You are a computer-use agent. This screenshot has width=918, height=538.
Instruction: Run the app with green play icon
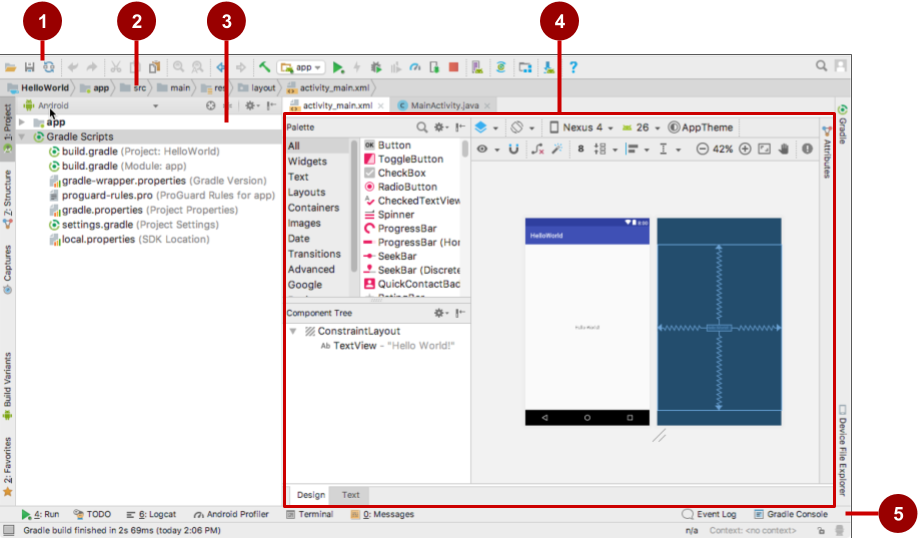click(x=338, y=67)
